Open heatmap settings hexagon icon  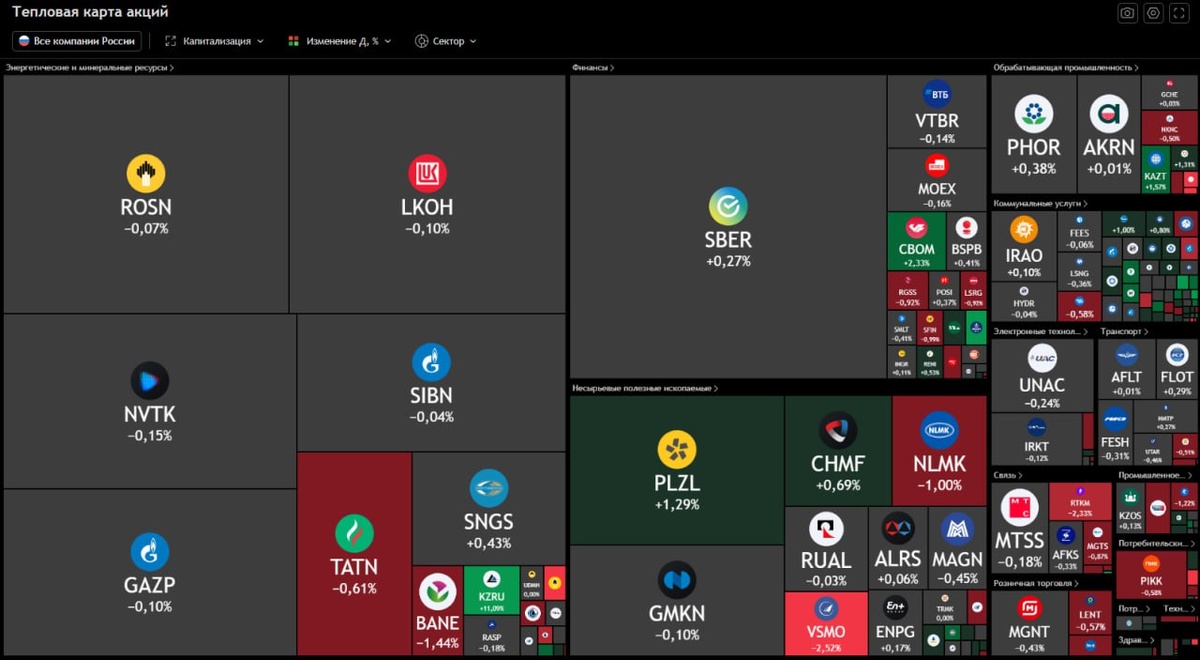pos(1153,13)
